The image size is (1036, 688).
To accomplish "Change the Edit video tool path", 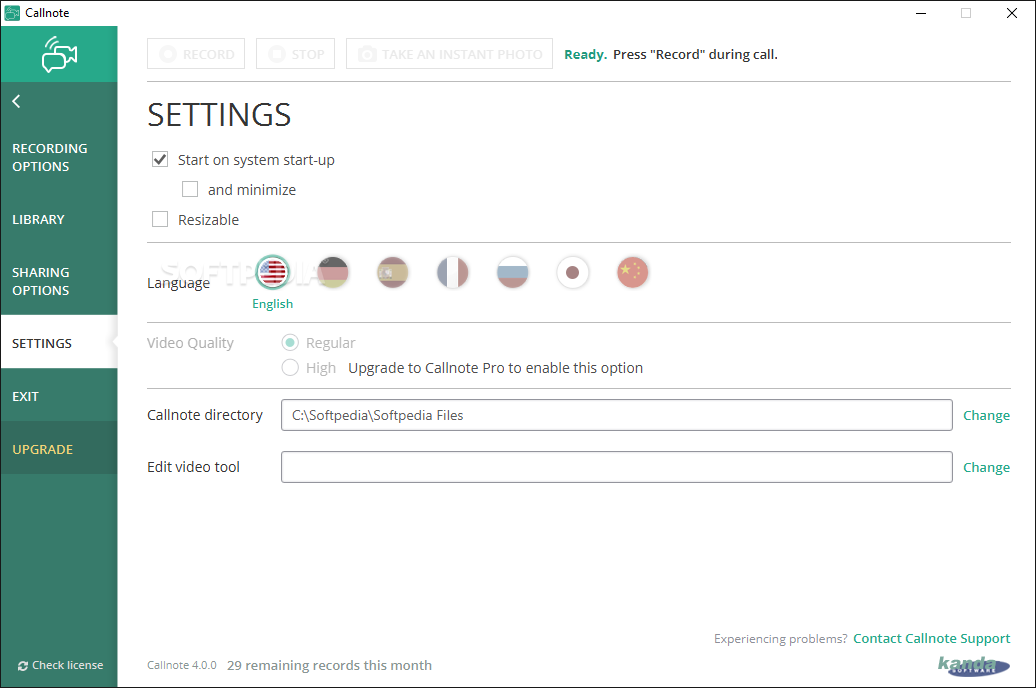I will [x=986, y=467].
